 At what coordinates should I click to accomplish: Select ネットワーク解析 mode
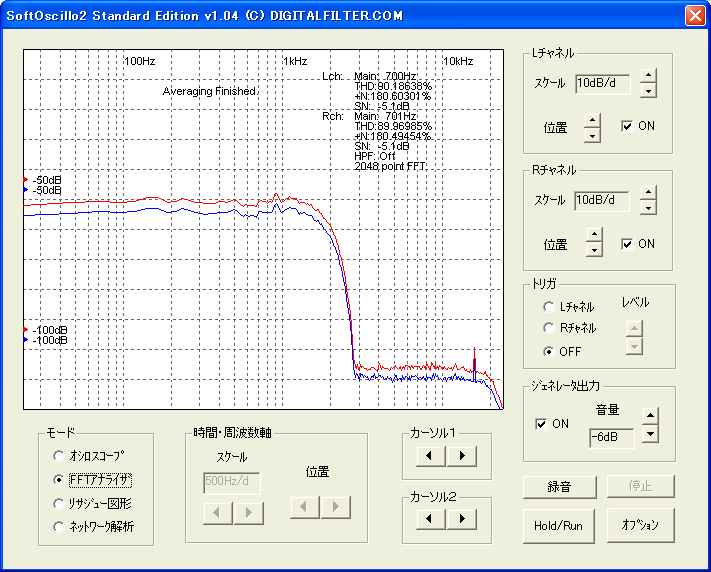point(58,527)
